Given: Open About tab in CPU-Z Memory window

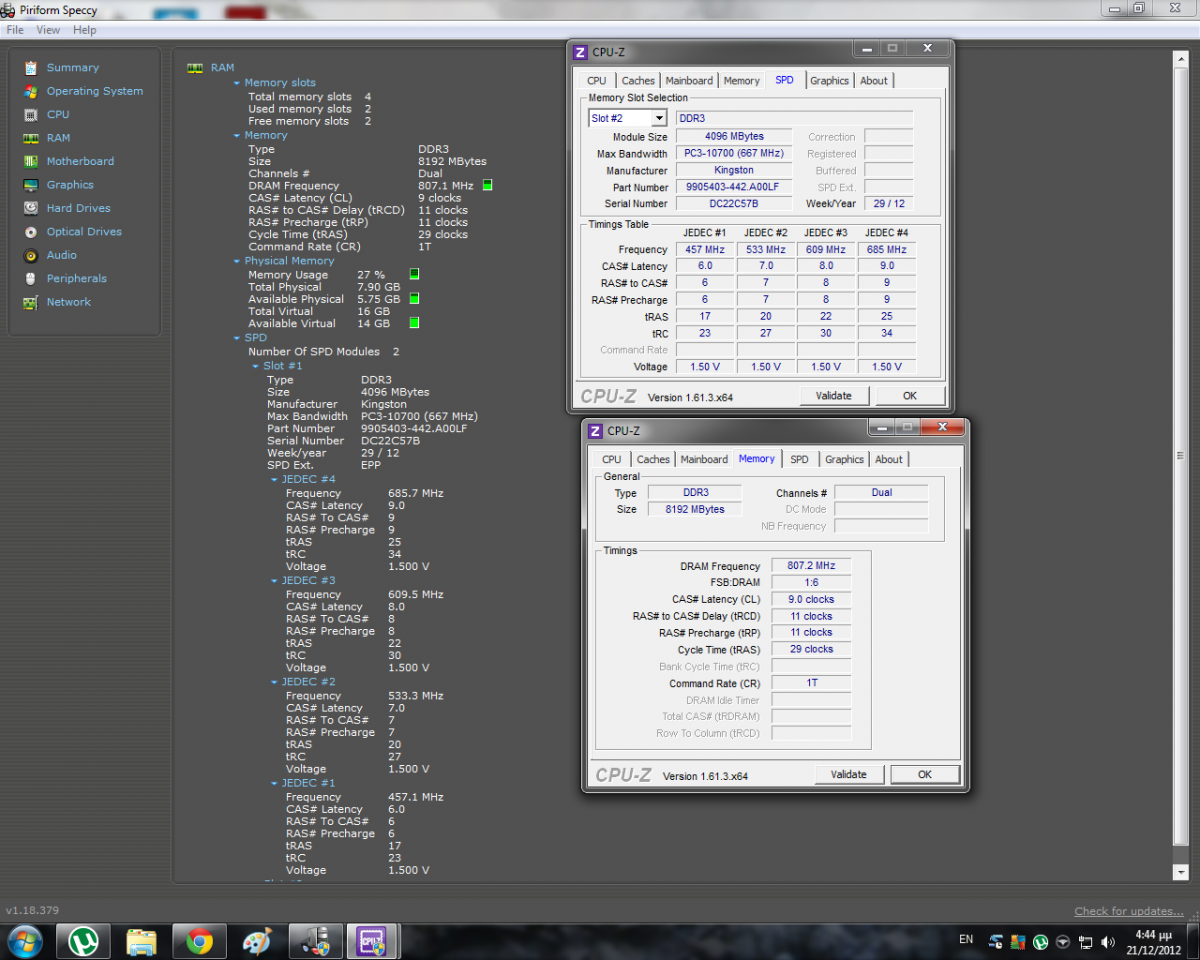Looking at the screenshot, I should [889, 460].
